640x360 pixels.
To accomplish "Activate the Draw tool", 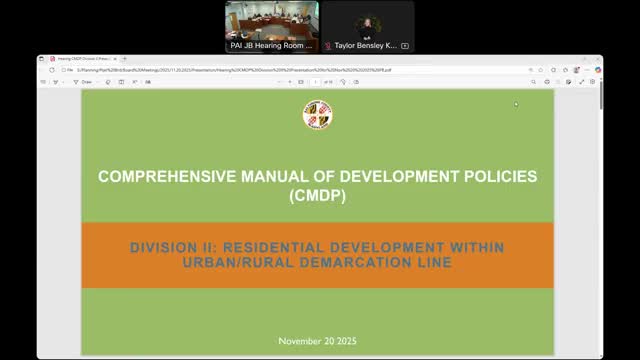I will 83,82.
